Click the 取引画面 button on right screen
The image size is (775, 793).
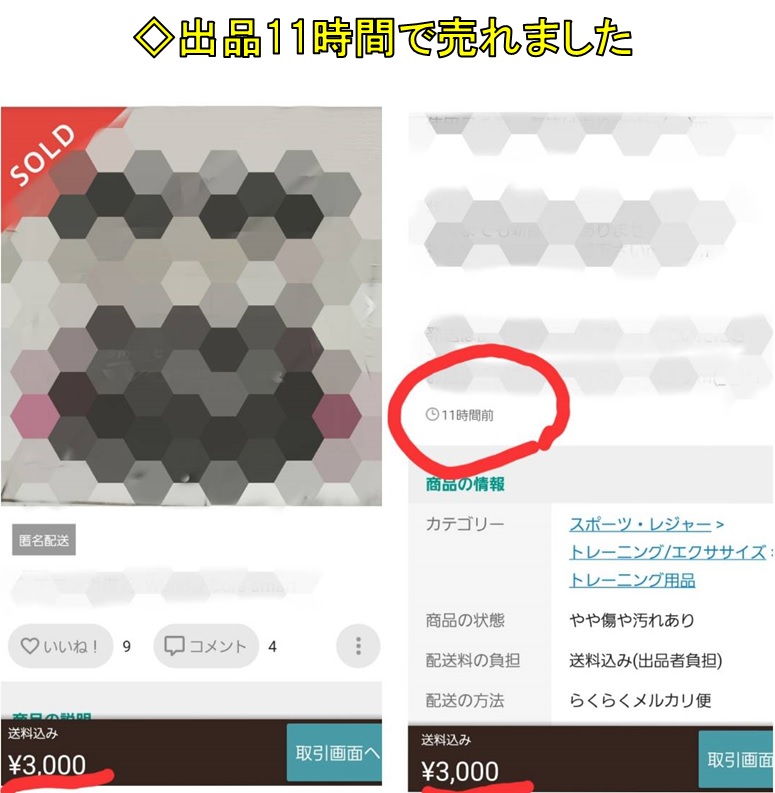coord(736,759)
